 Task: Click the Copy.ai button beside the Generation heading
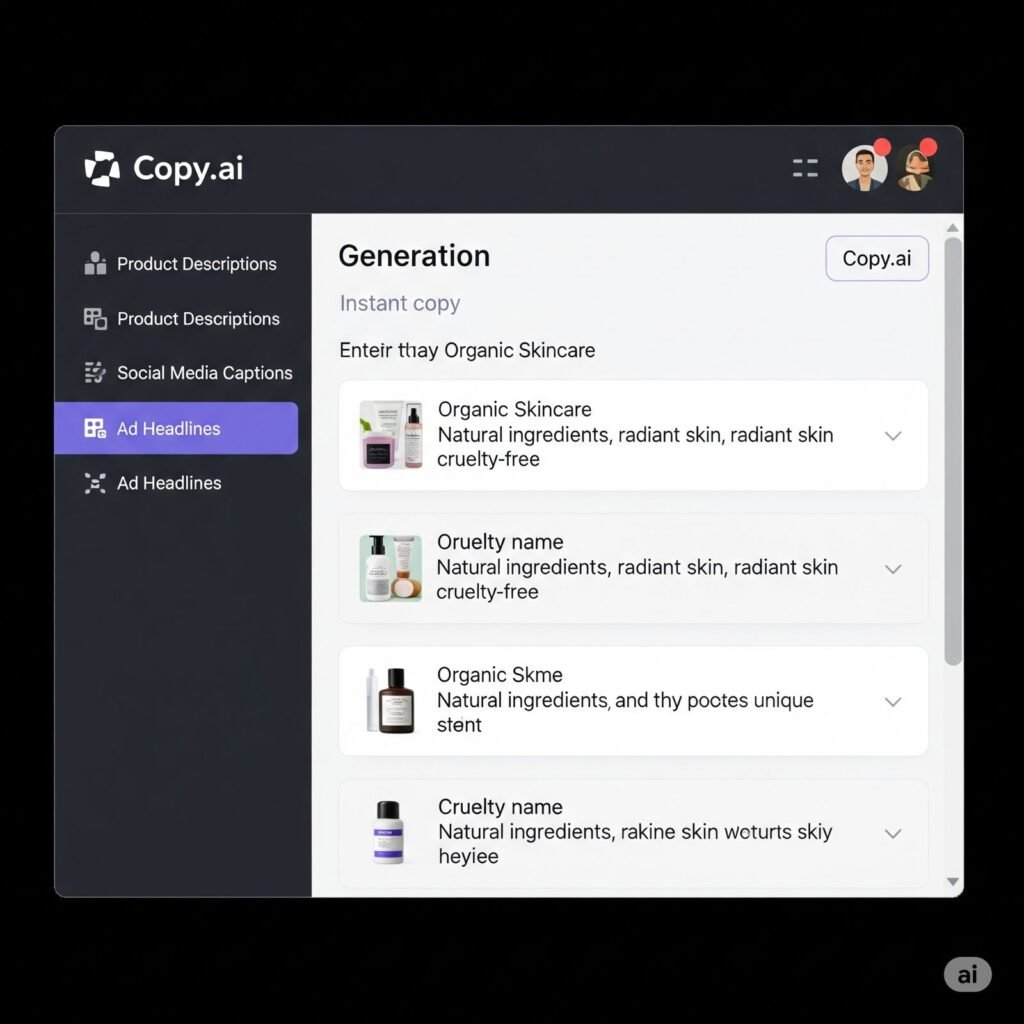click(x=877, y=259)
